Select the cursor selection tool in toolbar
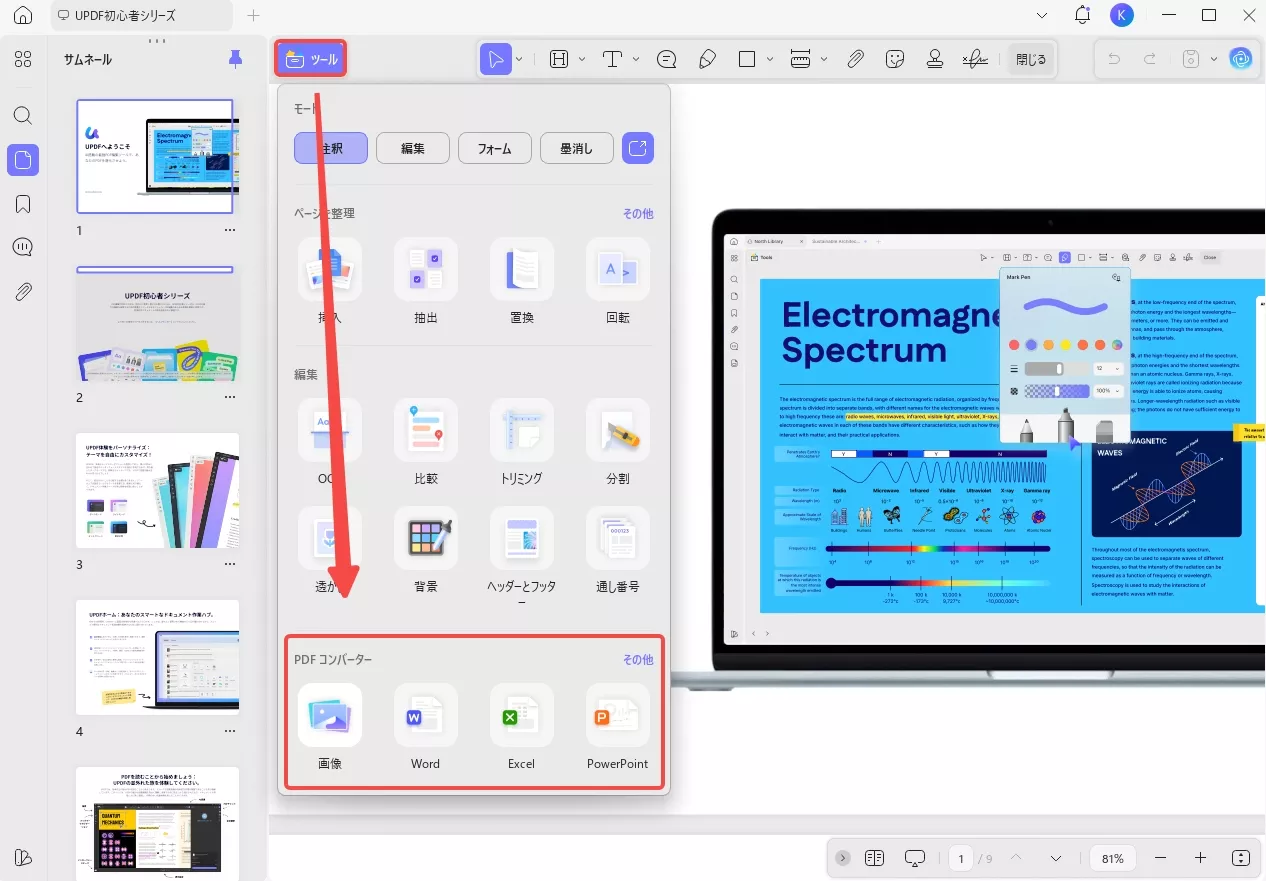 (495, 59)
